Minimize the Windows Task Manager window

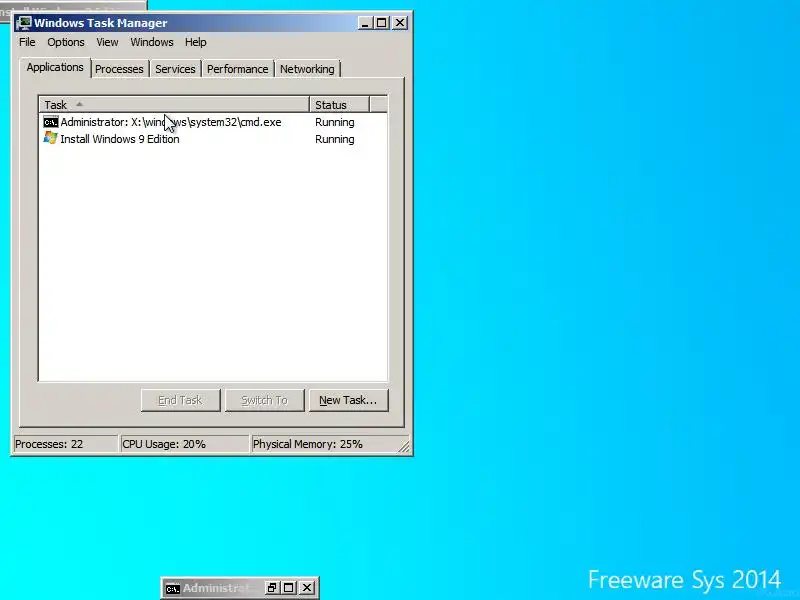click(364, 23)
